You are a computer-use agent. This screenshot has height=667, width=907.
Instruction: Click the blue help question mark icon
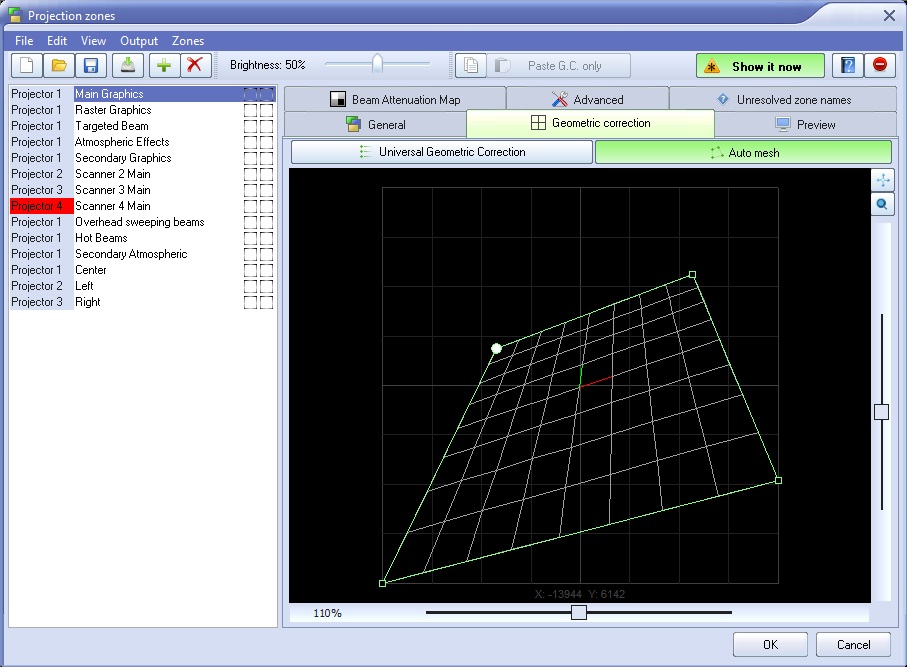(848, 66)
